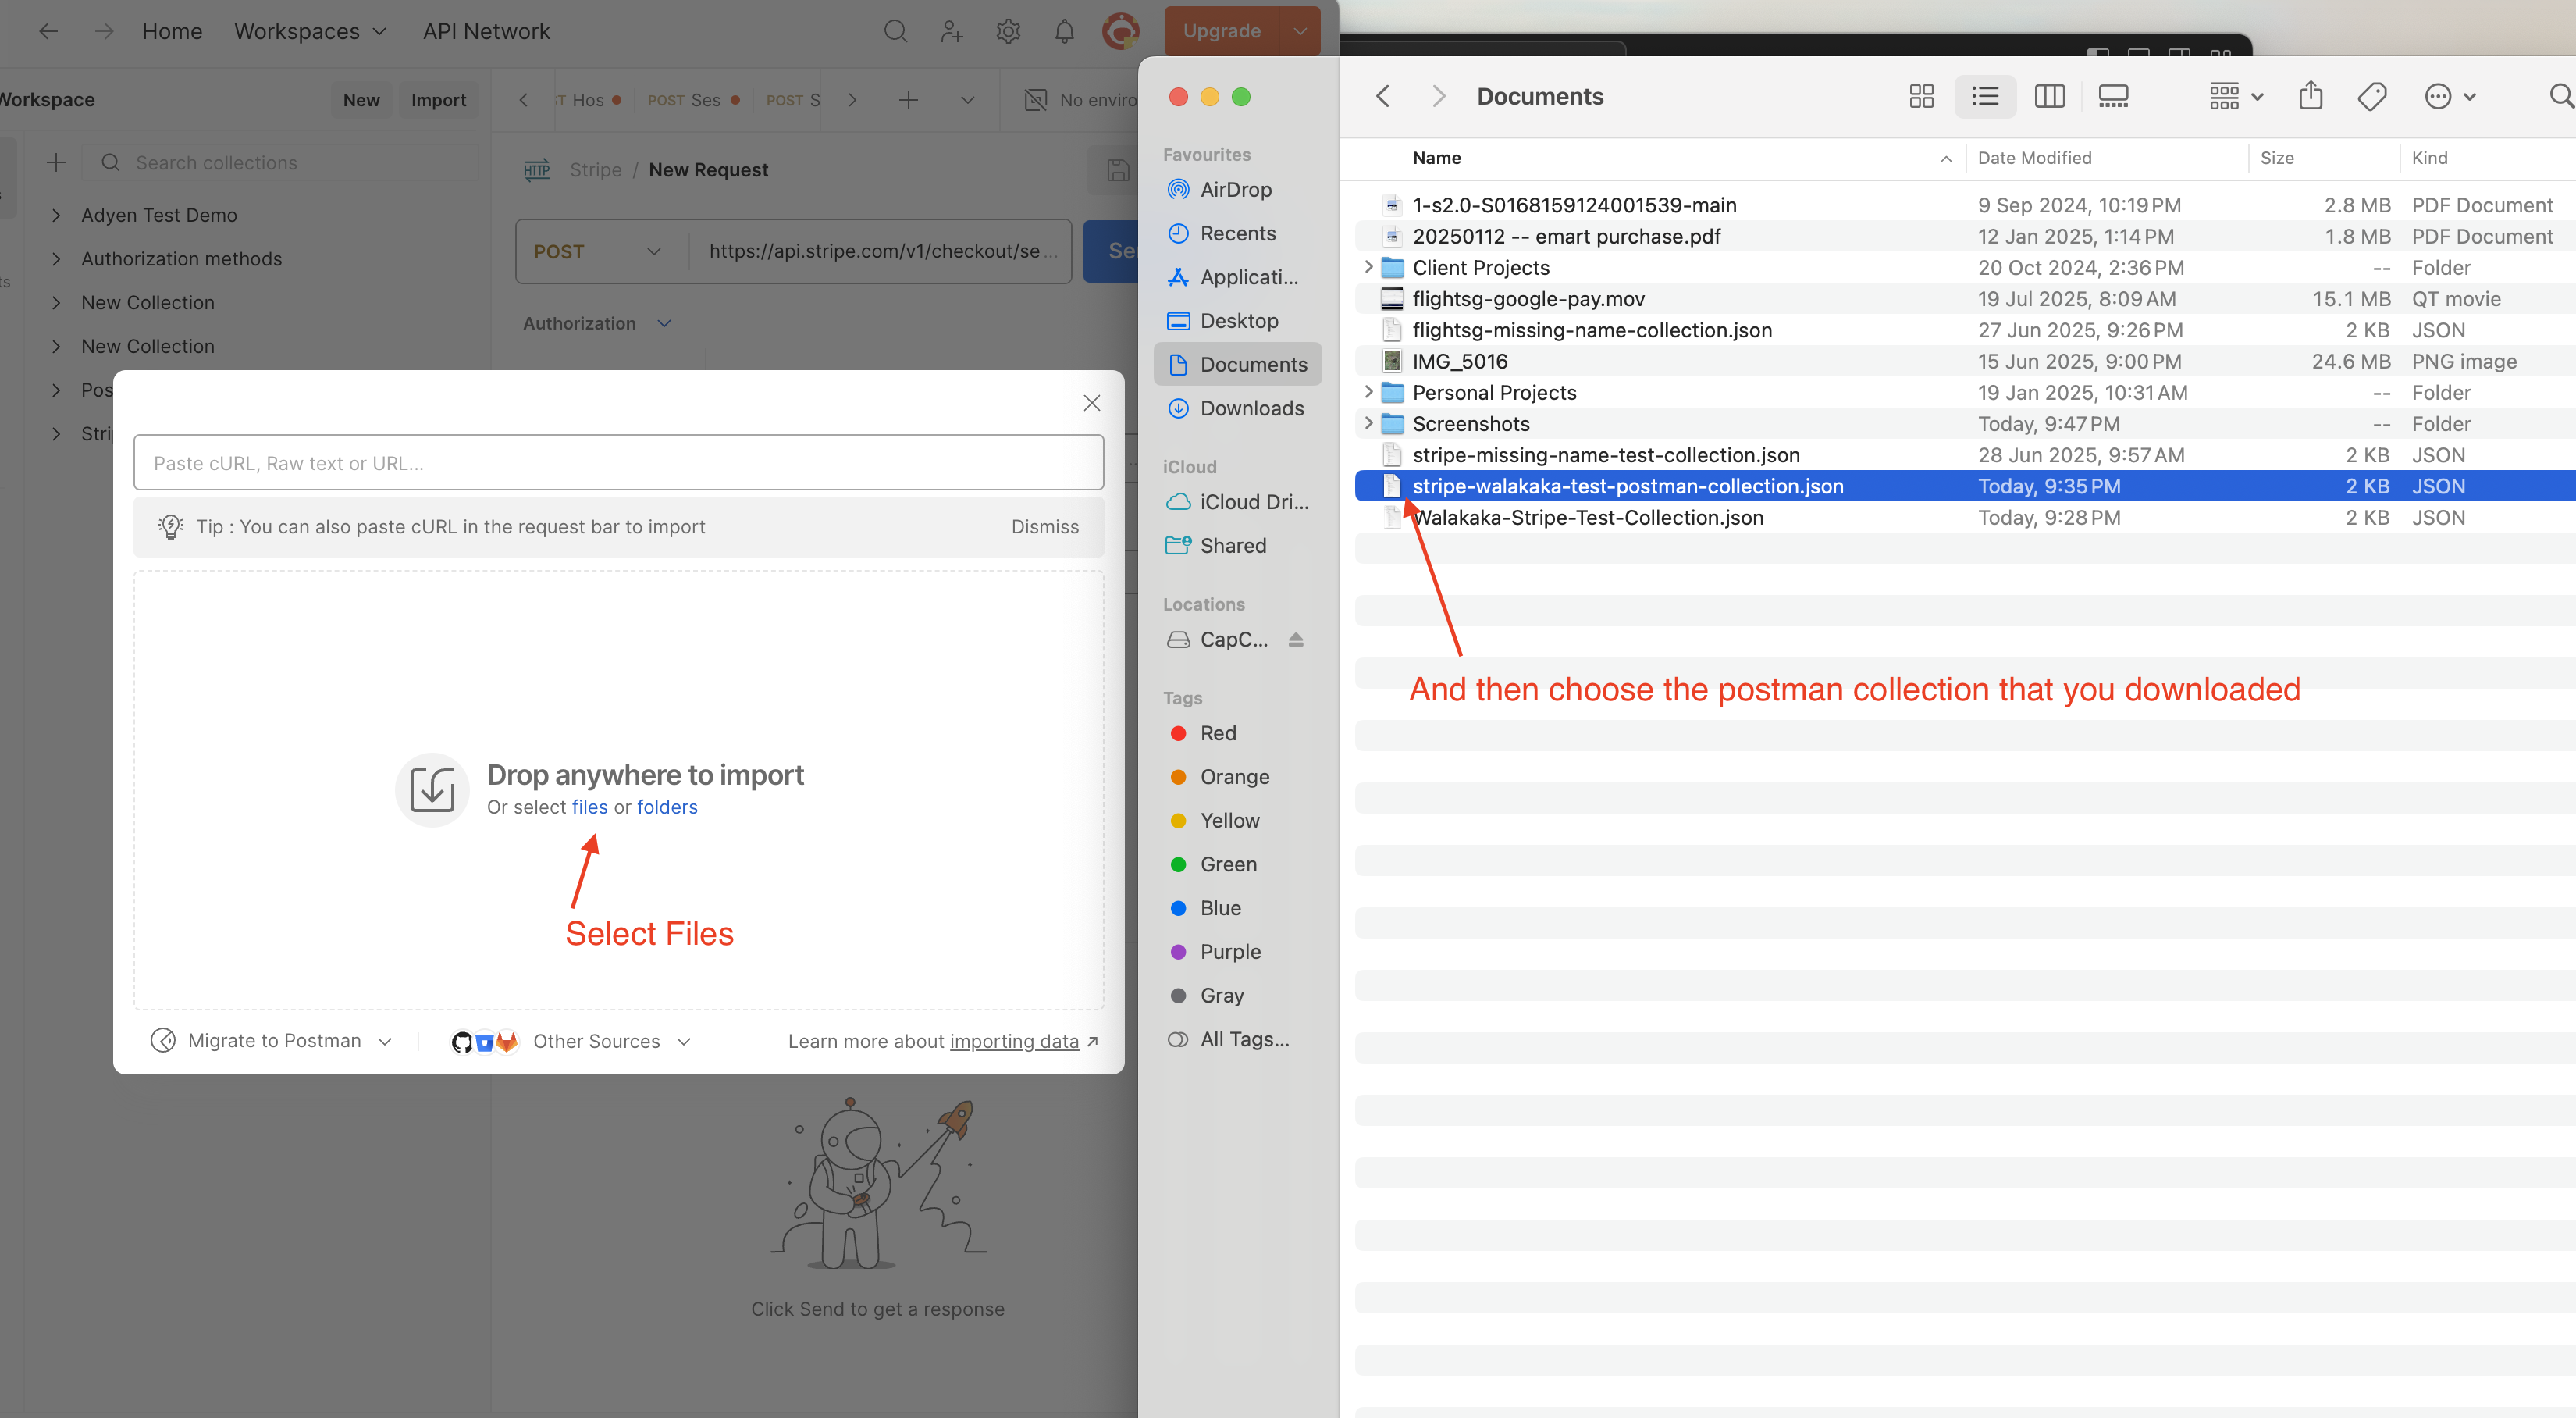The image size is (2576, 1418).
Task: Open the importing data help link
Action: [1013, 1041]
